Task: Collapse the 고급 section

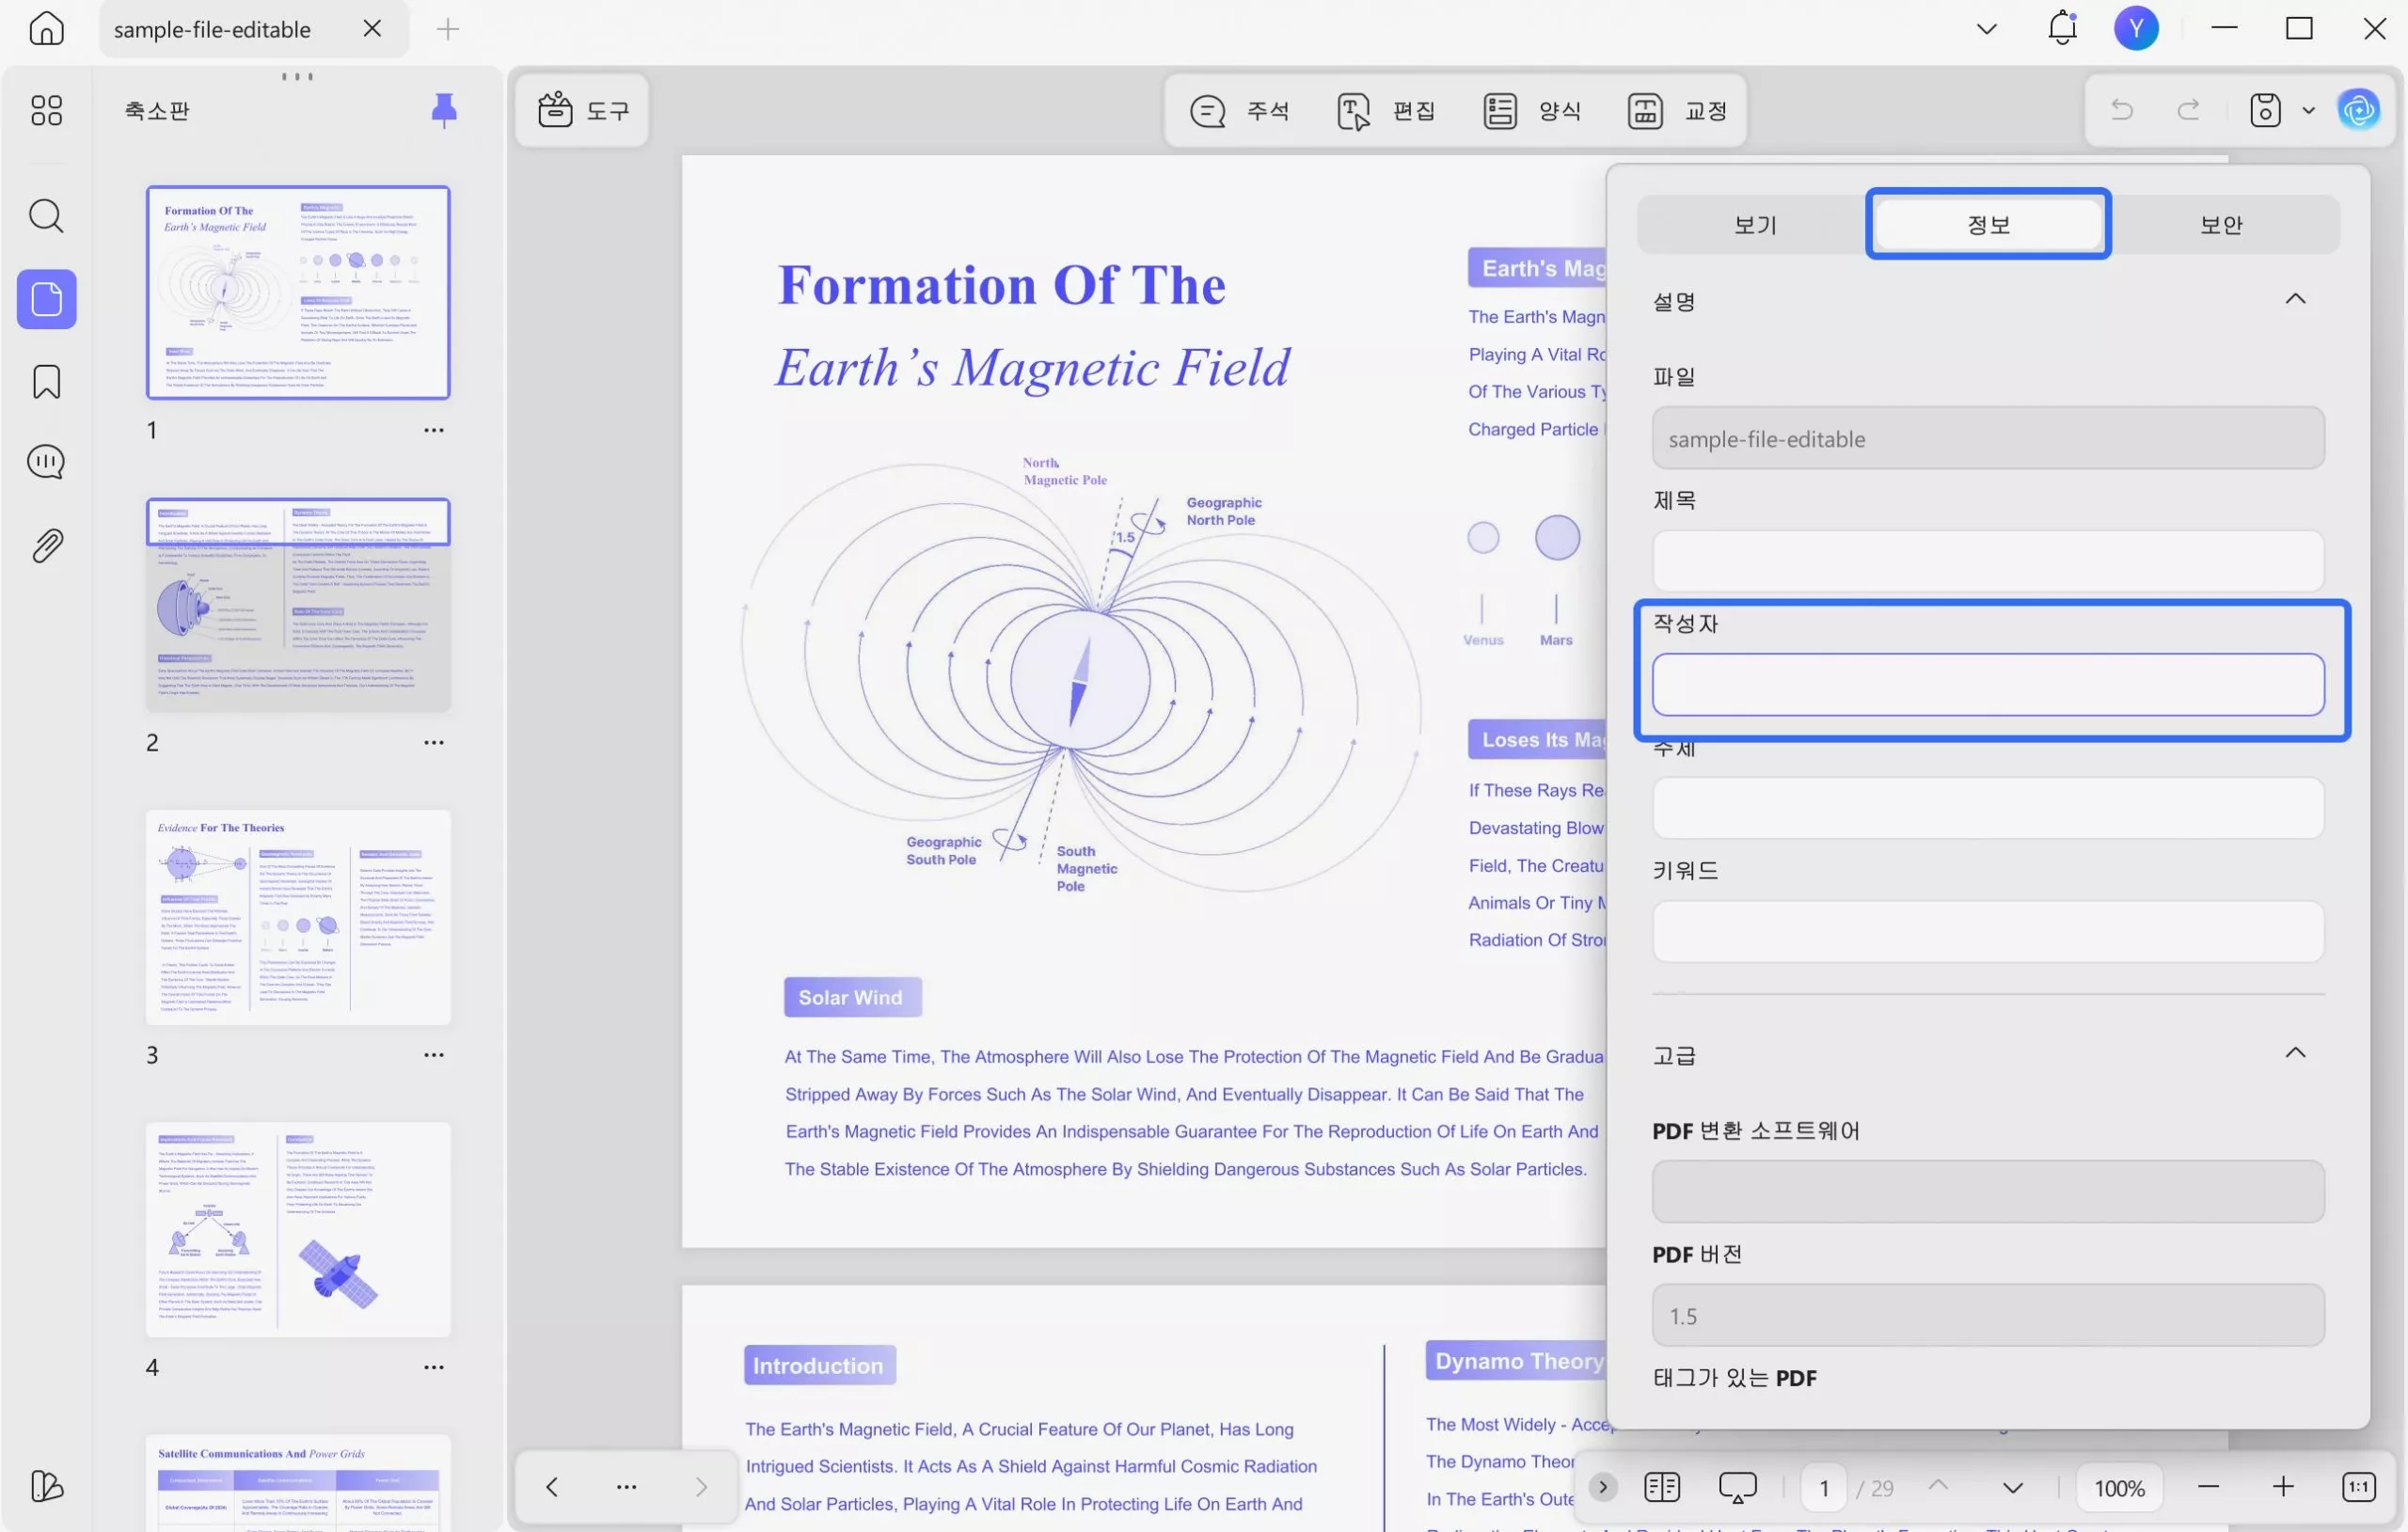Action: point(2295,1052)
